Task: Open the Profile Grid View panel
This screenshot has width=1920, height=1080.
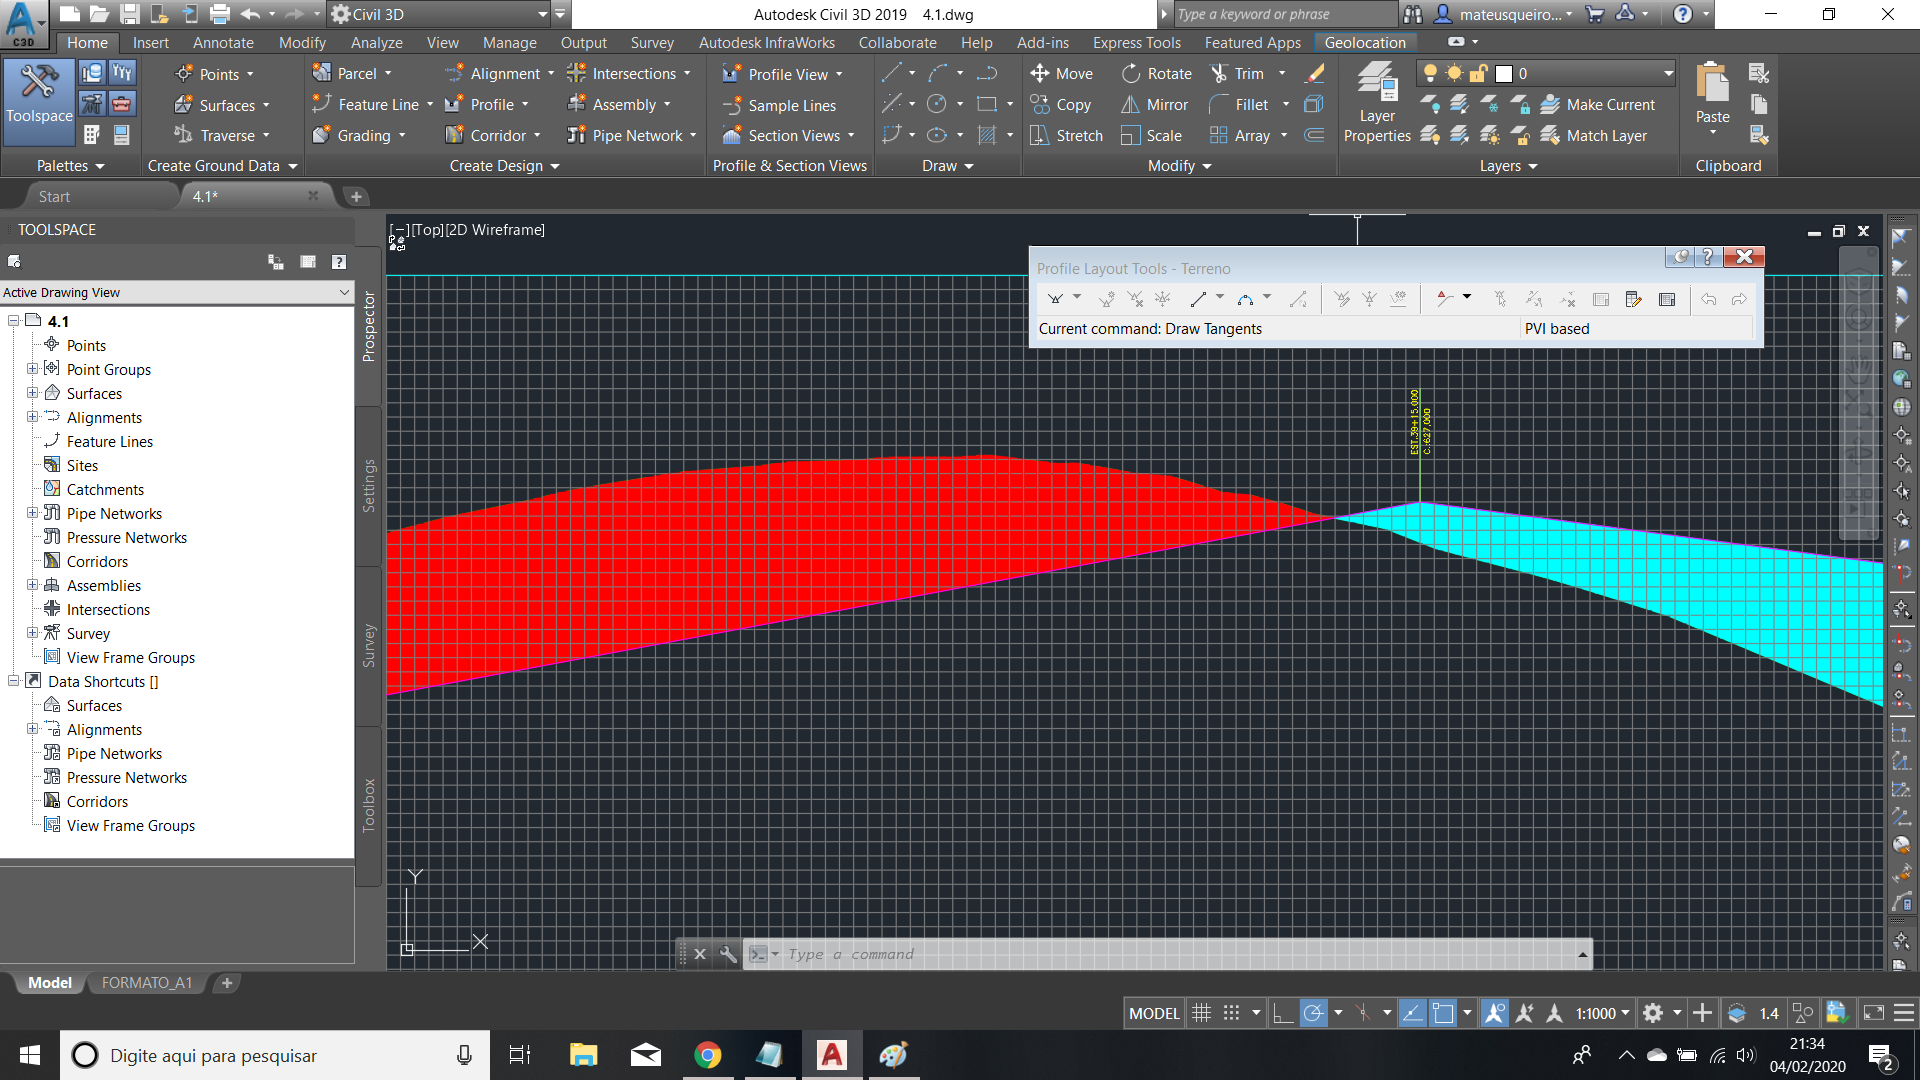Action: (x=1668, y=298)
